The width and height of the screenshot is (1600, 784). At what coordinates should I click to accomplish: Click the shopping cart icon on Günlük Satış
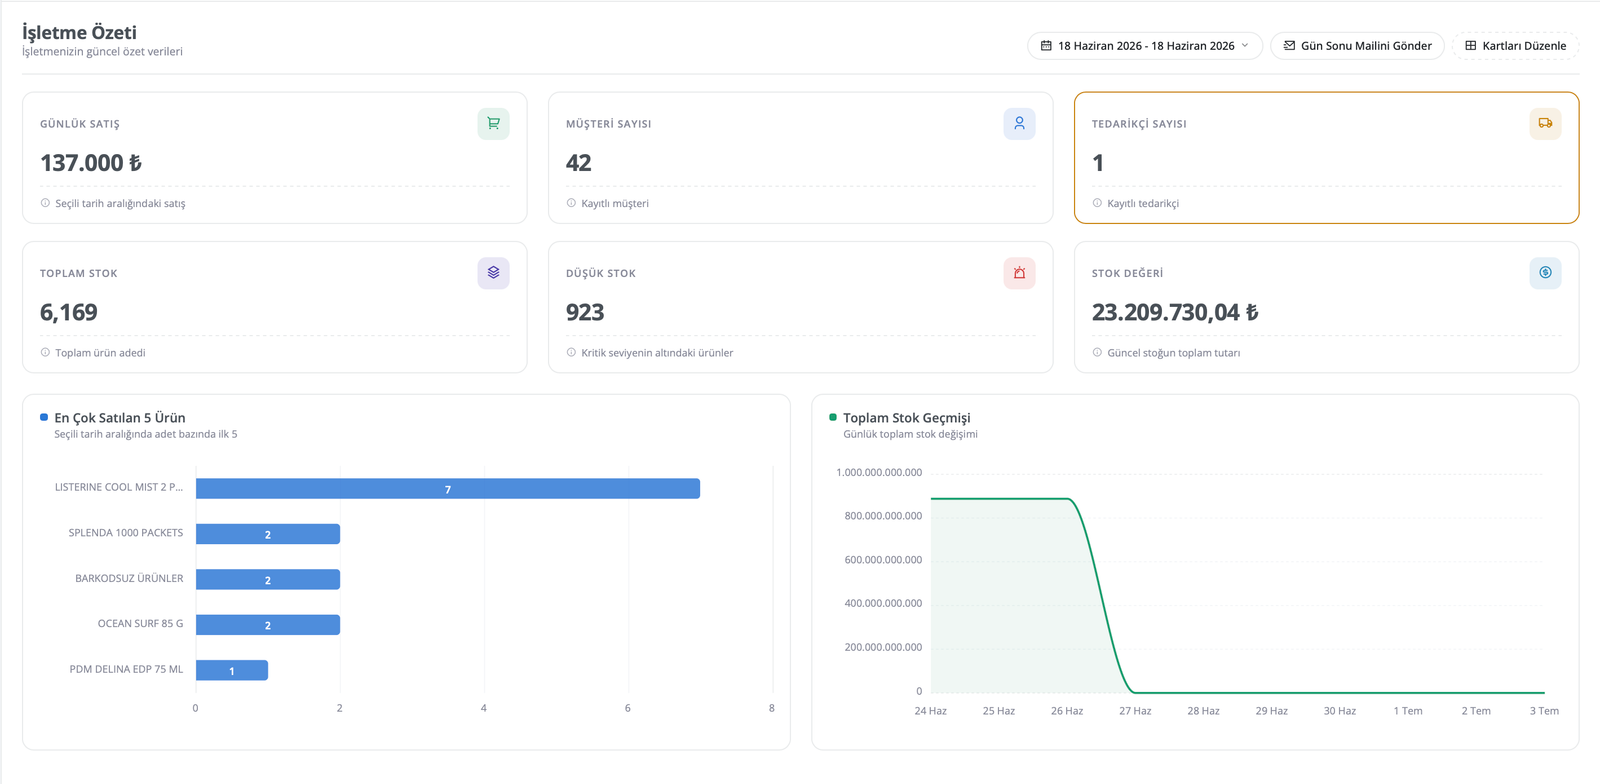(x=493, y=124)
